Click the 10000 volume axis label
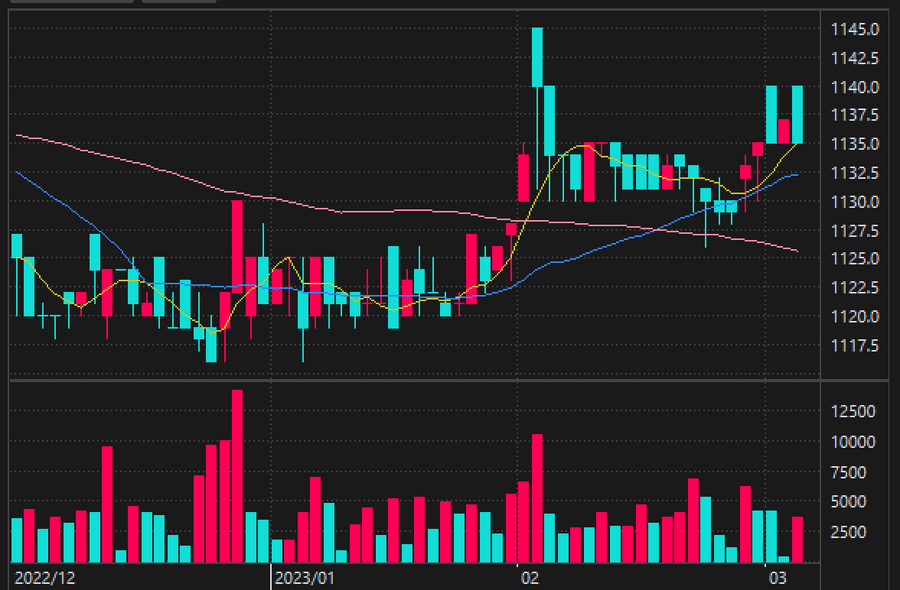This screenshot has width=900, height=590. 853,442
